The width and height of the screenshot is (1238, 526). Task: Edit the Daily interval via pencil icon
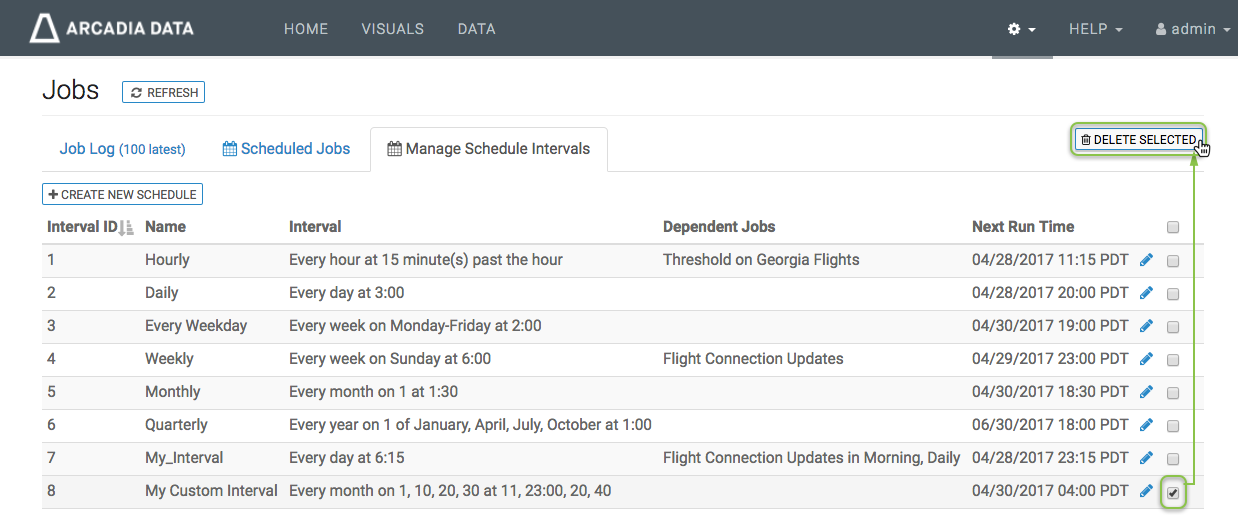pyautogui.click(x=1146, y=293)
